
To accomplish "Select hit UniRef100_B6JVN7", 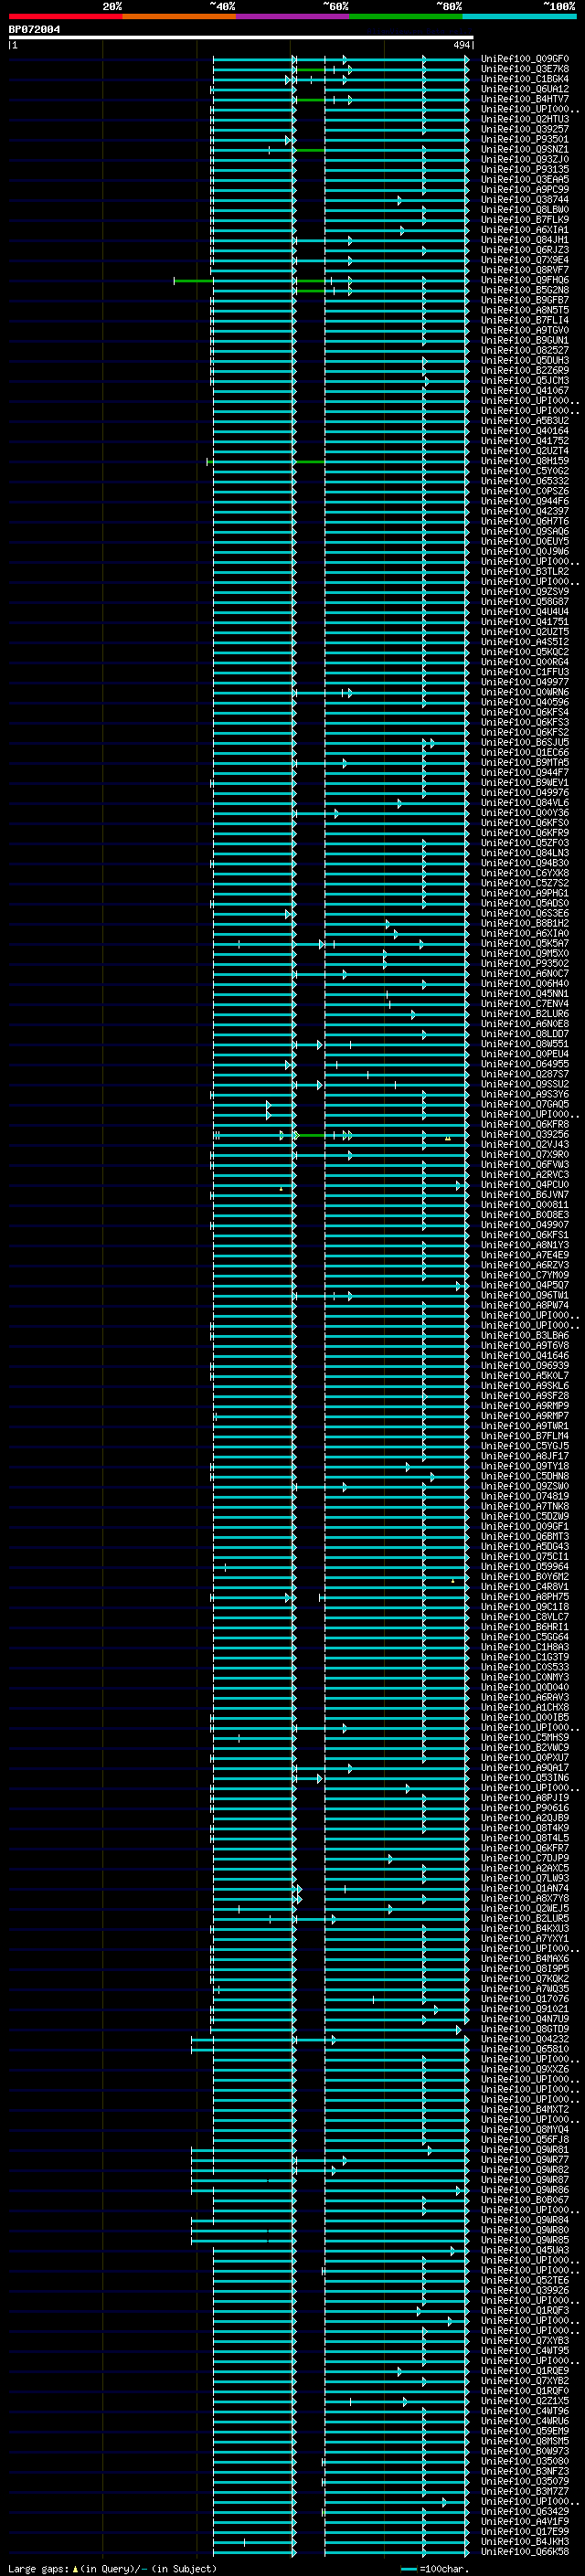I will [525, 1195].
